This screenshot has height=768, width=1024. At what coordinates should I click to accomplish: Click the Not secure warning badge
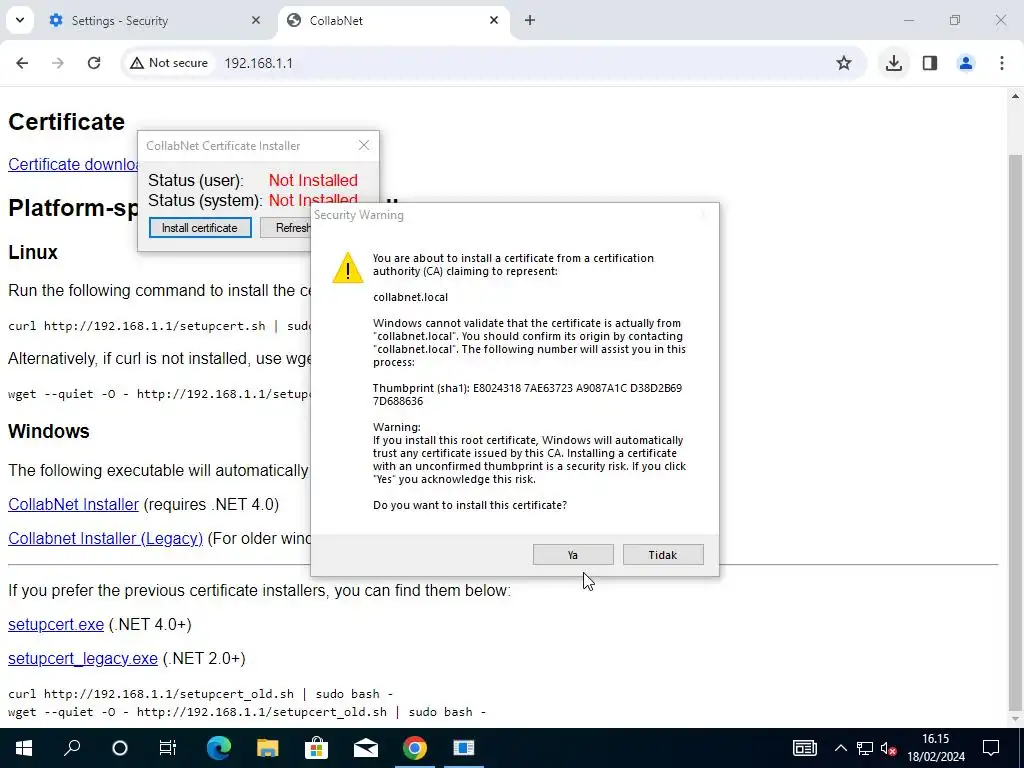(169, 63)
